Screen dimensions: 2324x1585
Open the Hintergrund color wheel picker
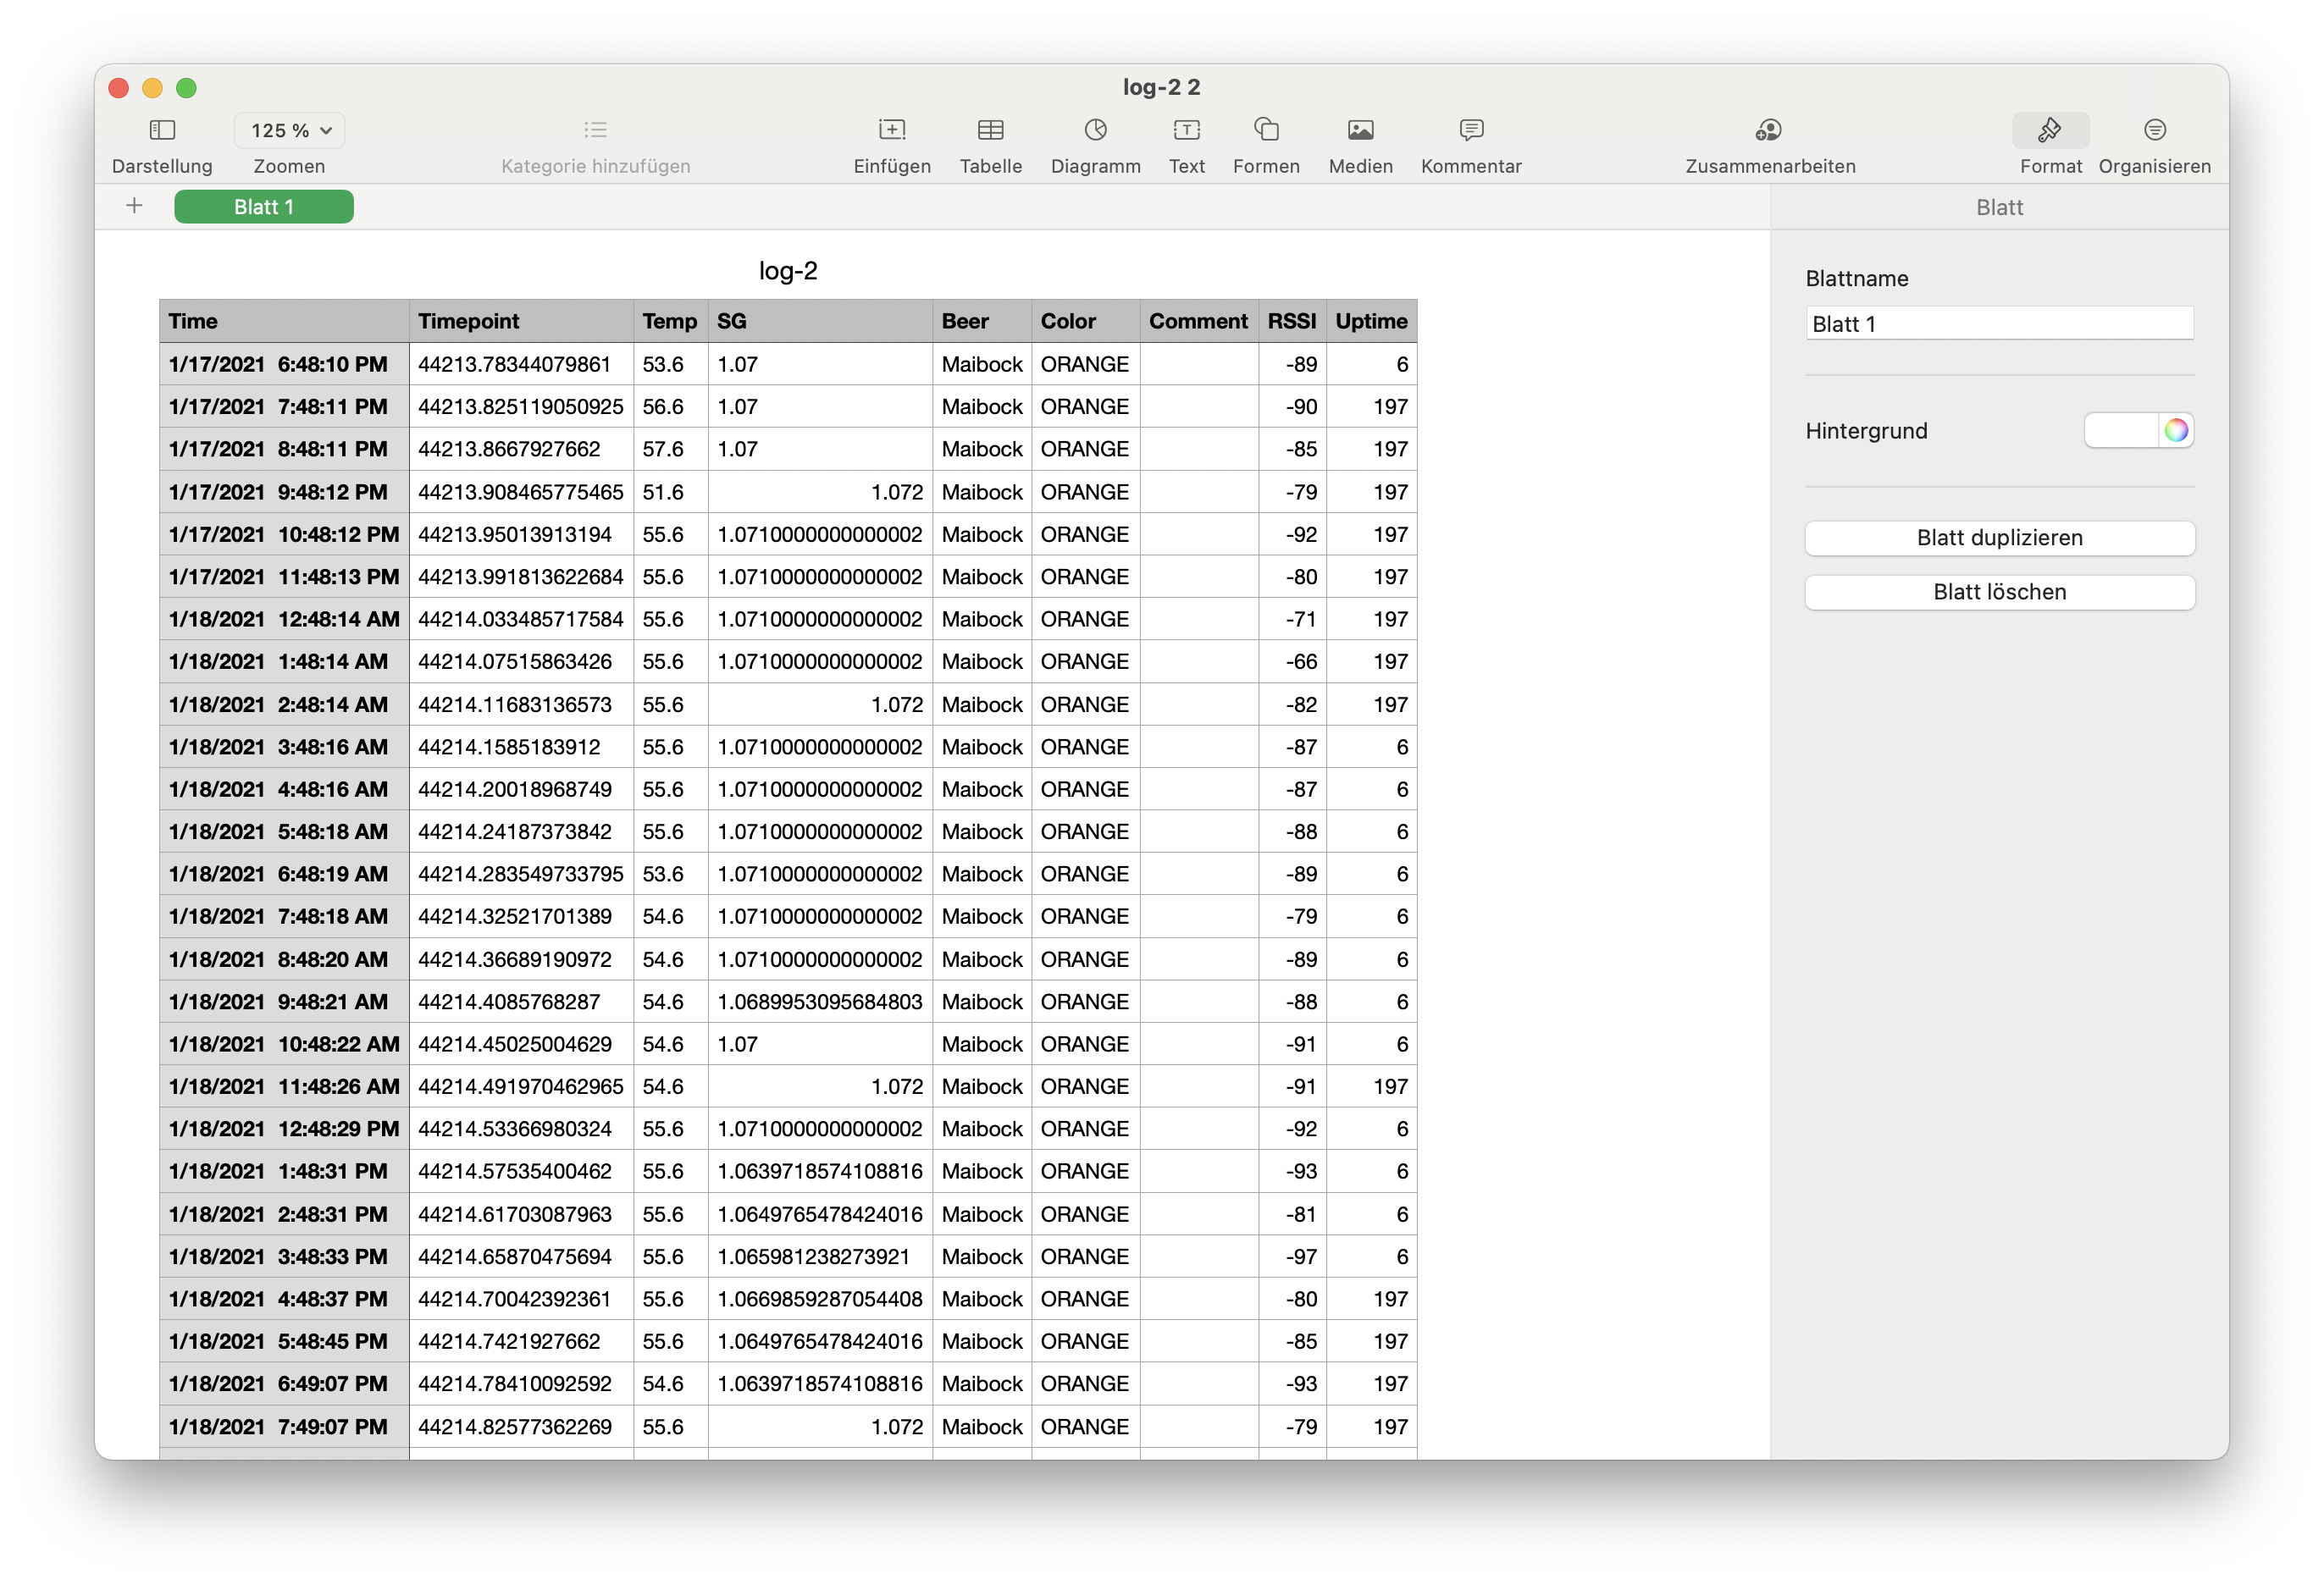(2176, 431)
